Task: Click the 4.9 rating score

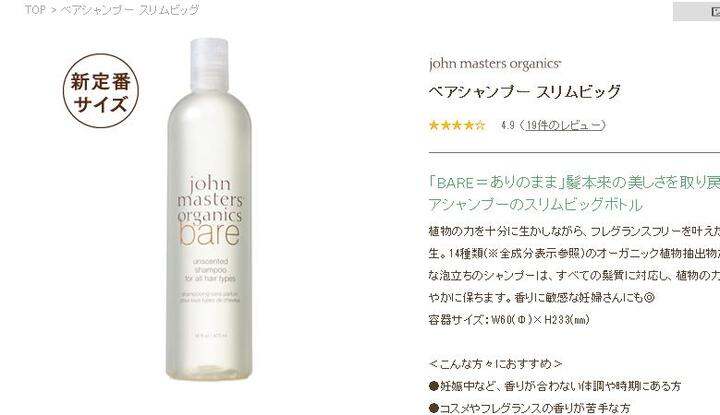Action: pos(508,125)
